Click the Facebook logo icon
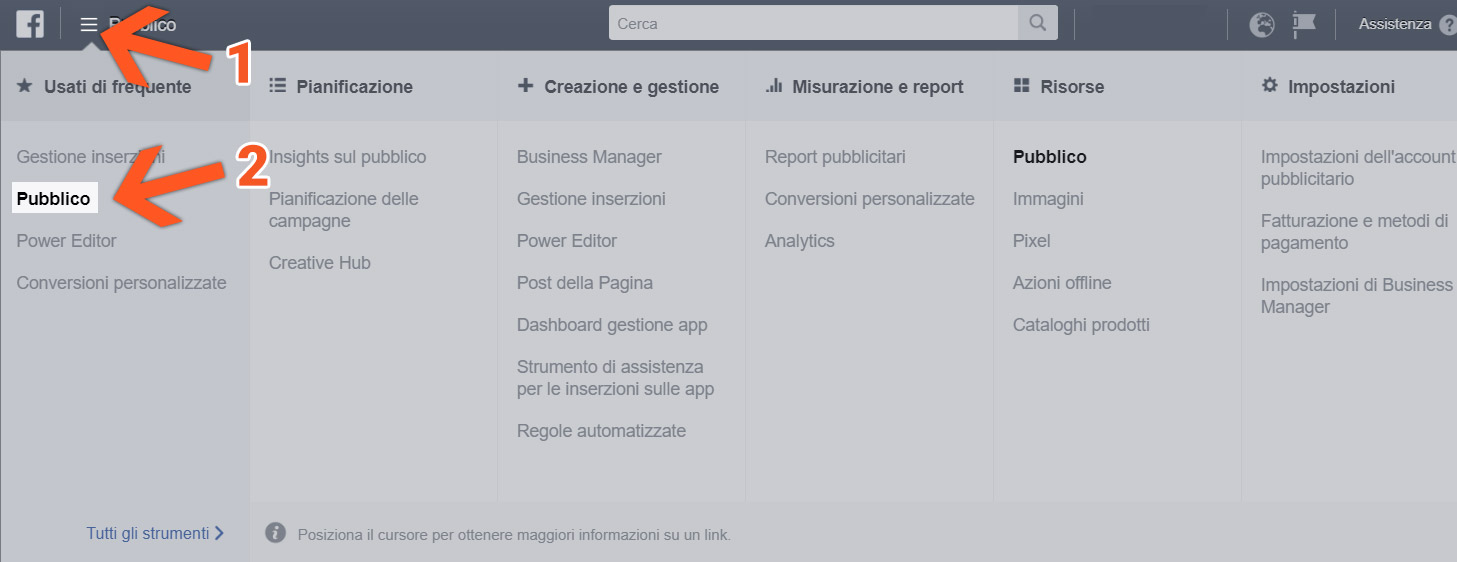The height and width of the screenshot is (562, 1457). click(30, 24)
